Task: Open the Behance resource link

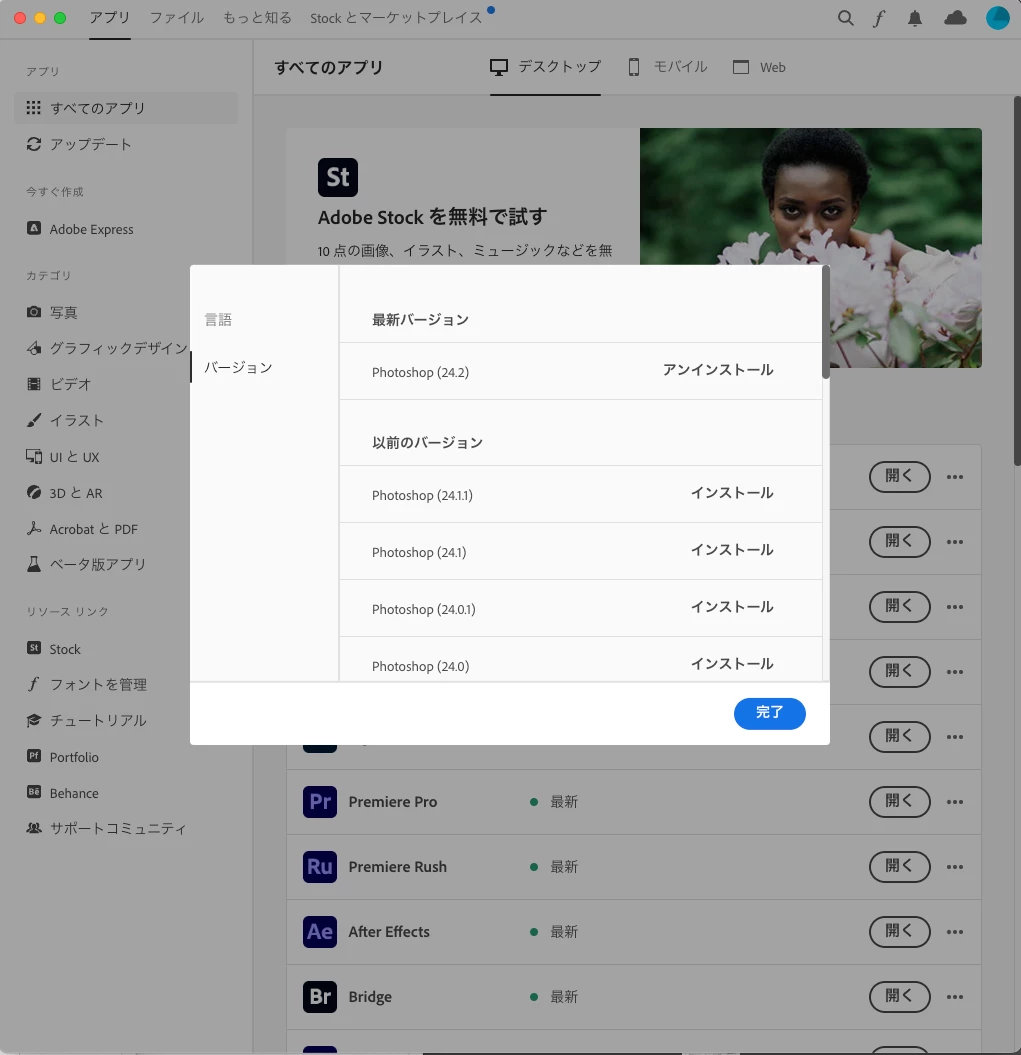Action: click(x=63, y=793)
